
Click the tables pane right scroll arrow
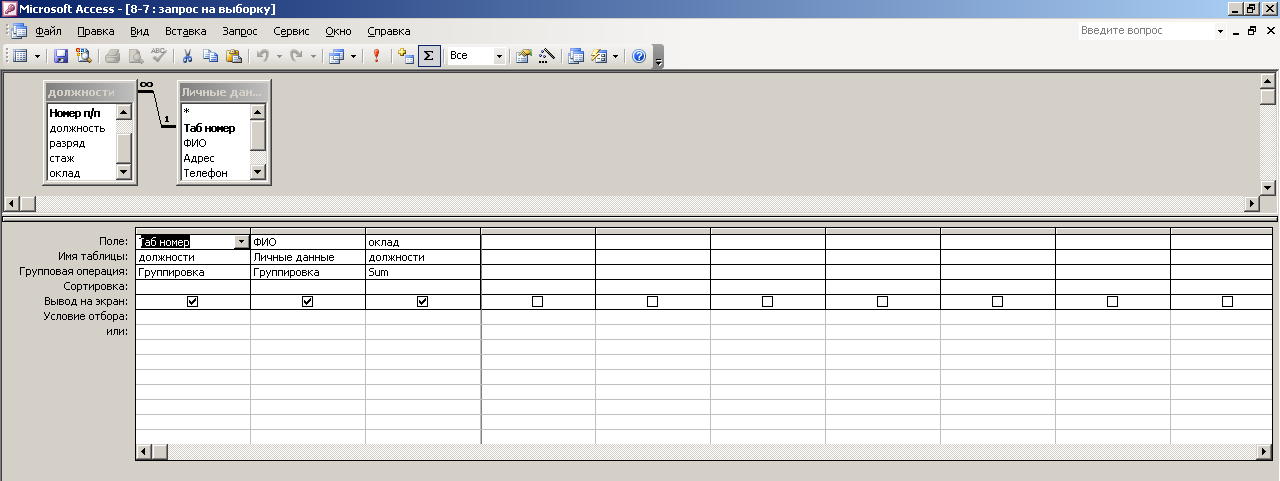point(1251,203)
